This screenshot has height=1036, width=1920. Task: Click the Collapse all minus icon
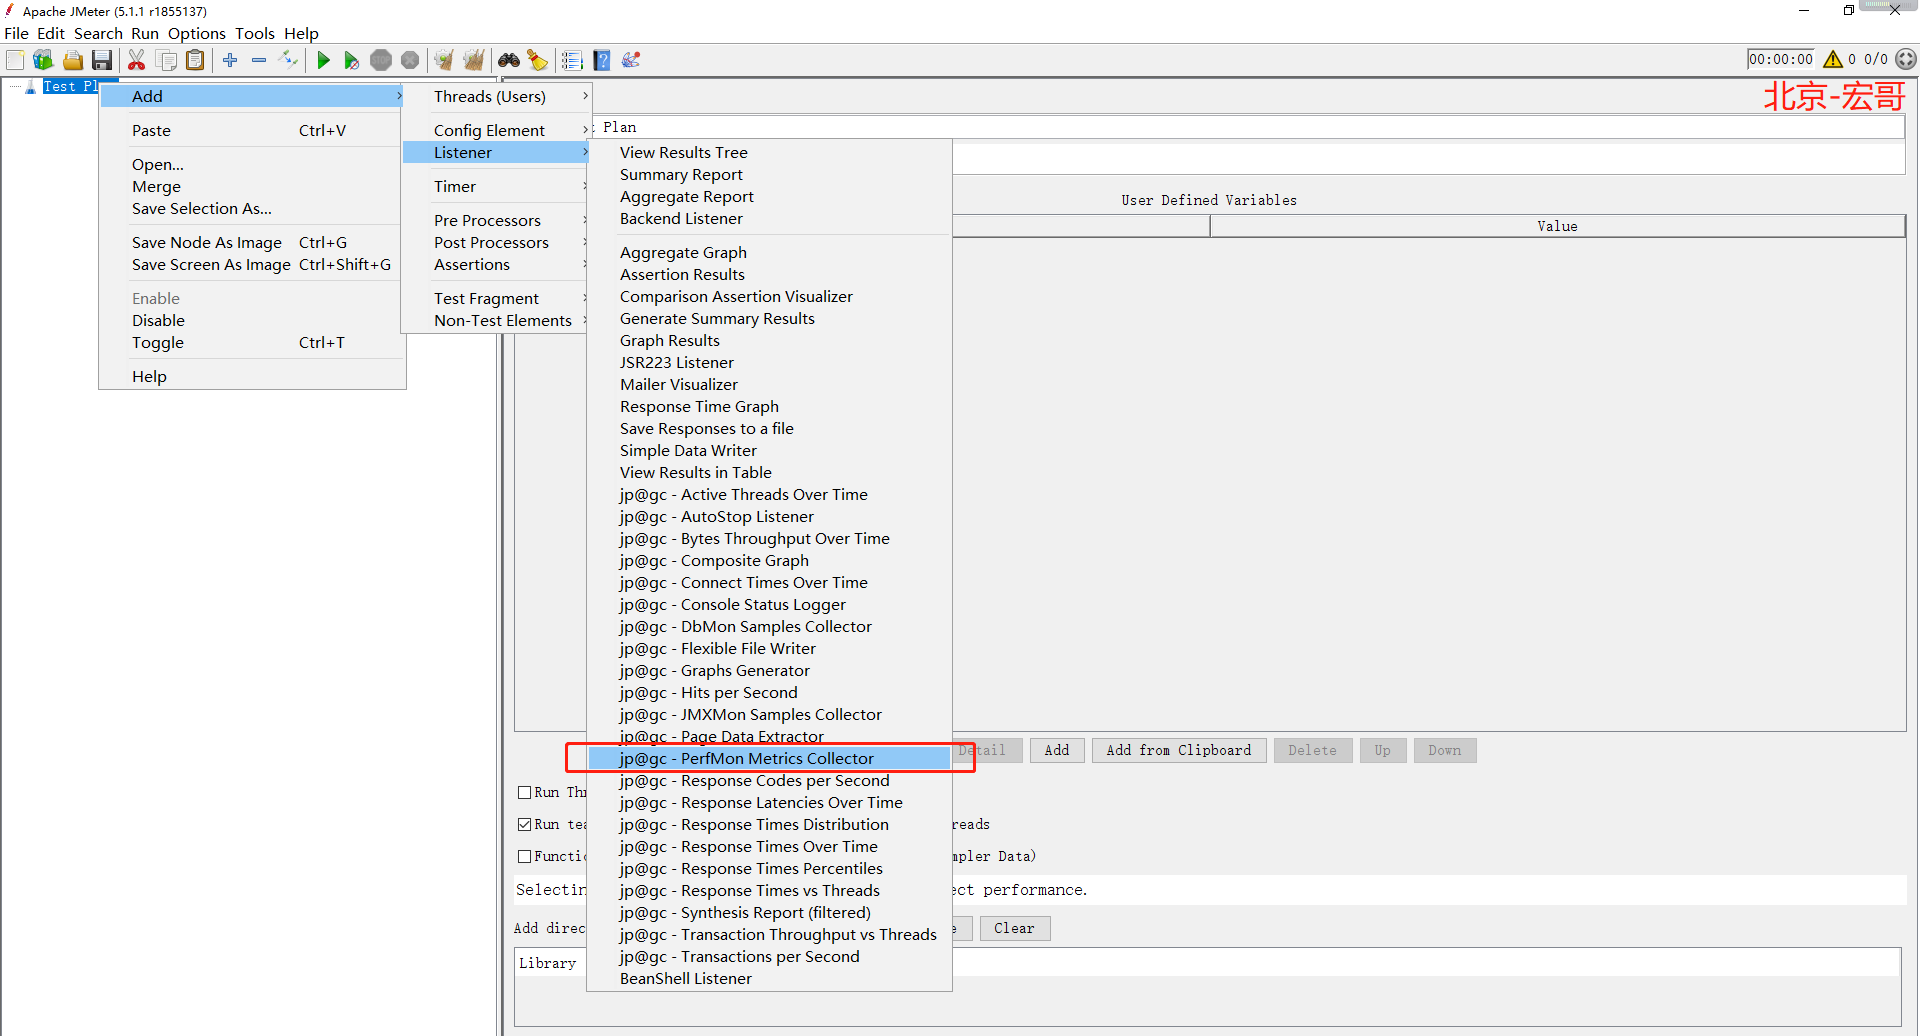(x=259, y=60)
